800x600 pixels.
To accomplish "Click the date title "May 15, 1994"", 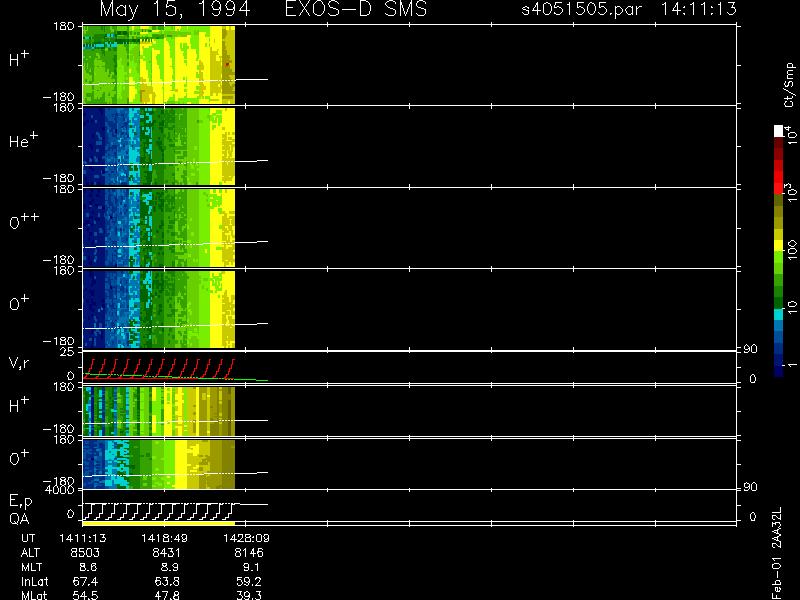I will click(175, 9).
